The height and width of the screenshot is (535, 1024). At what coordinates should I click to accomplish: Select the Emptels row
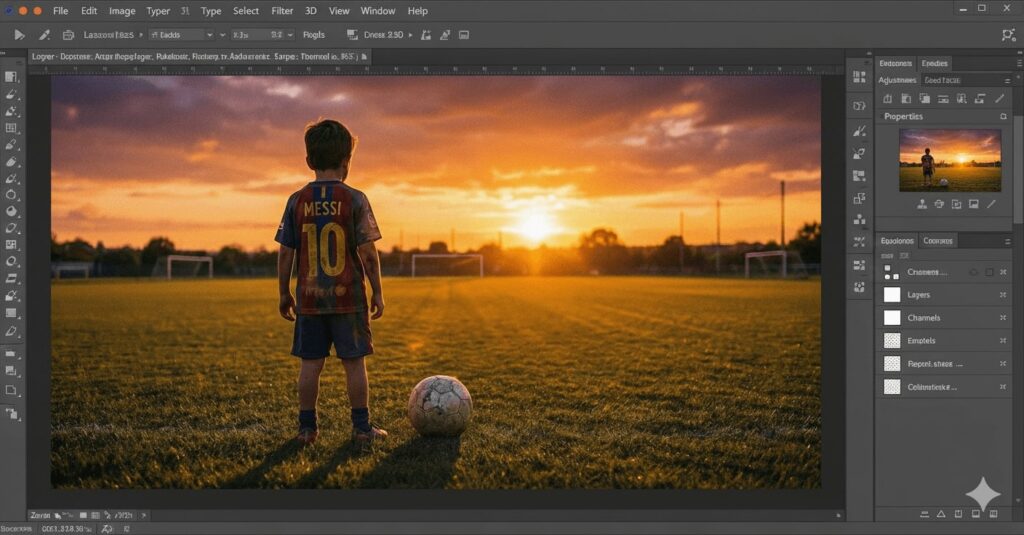point(944,341)
